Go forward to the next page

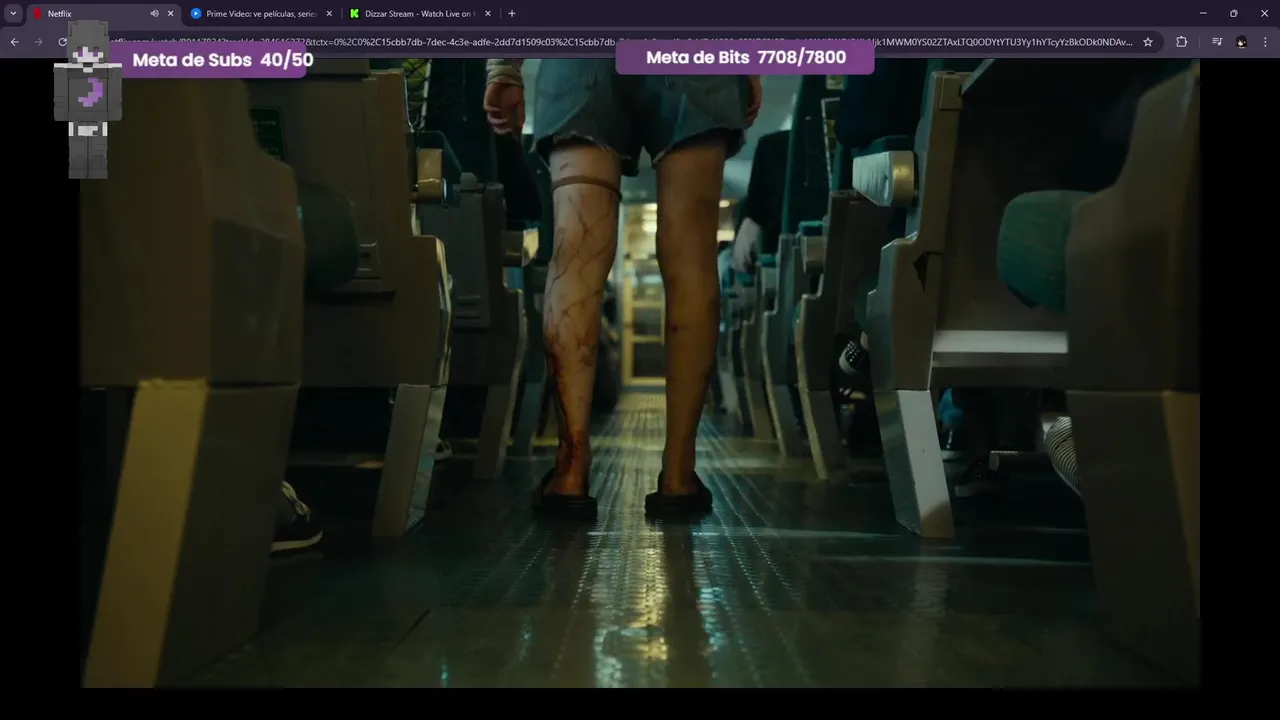(38, 42)
